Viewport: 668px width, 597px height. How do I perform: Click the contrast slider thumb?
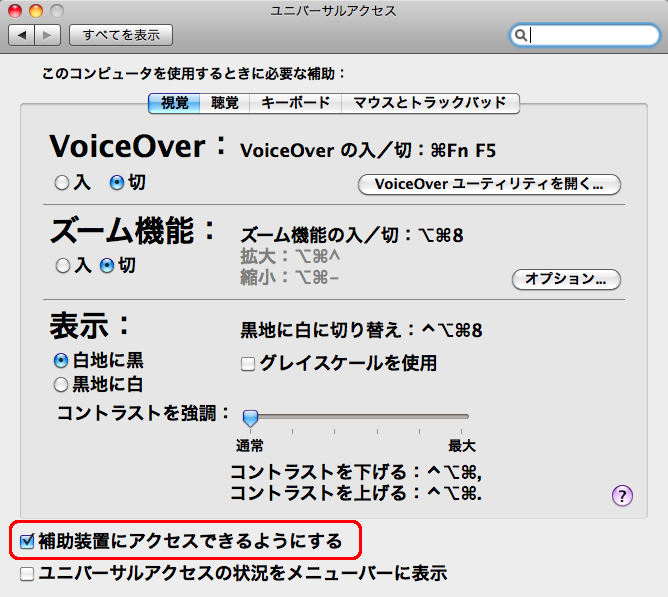(250, 418)
